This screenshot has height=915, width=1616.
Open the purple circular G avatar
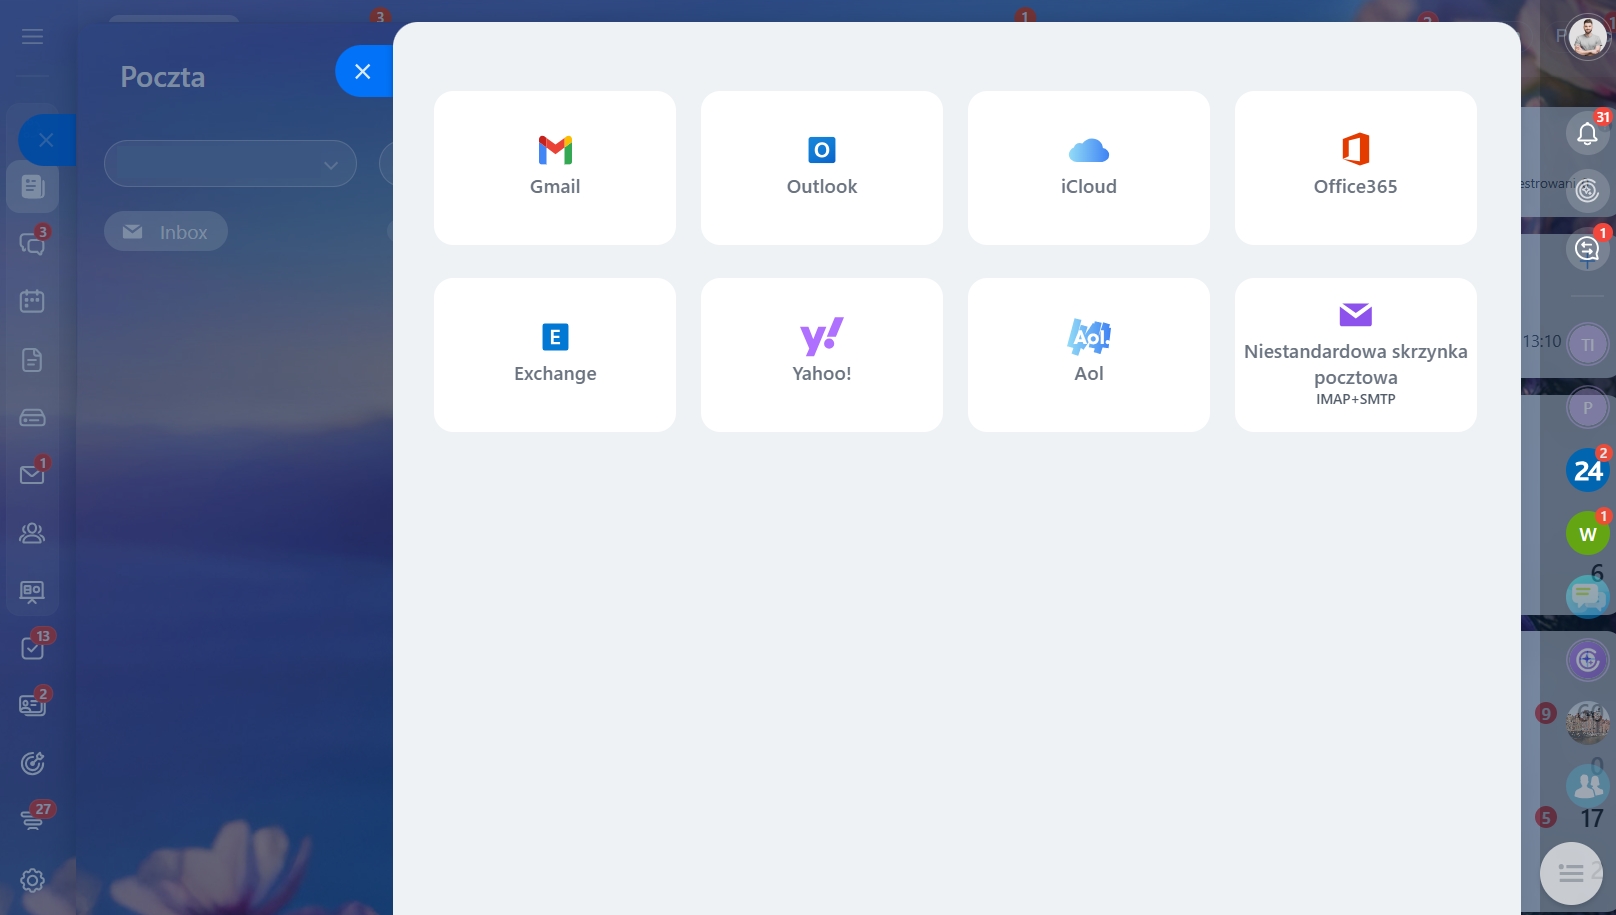point(1588,660)
